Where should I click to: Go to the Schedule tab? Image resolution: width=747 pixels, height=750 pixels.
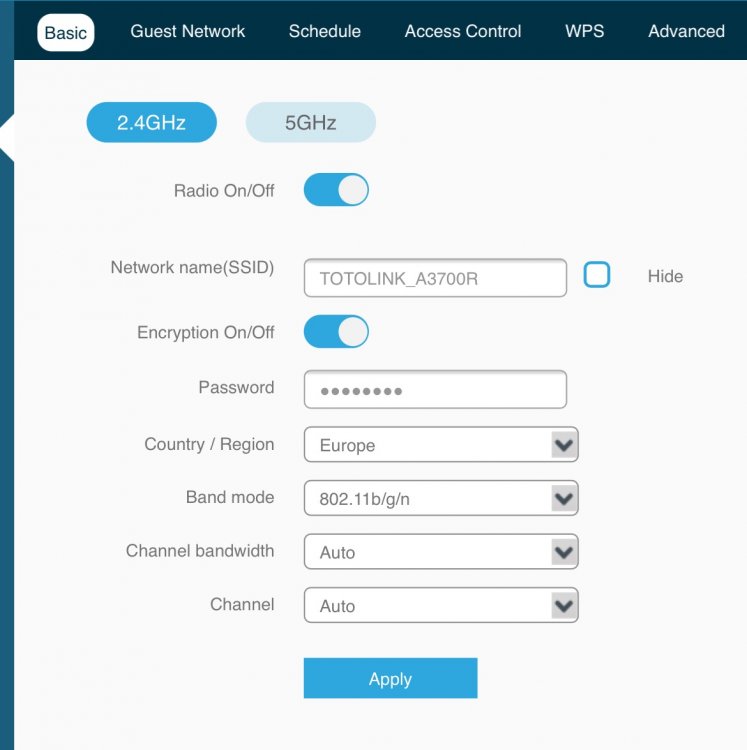click(x=324, y=31)
